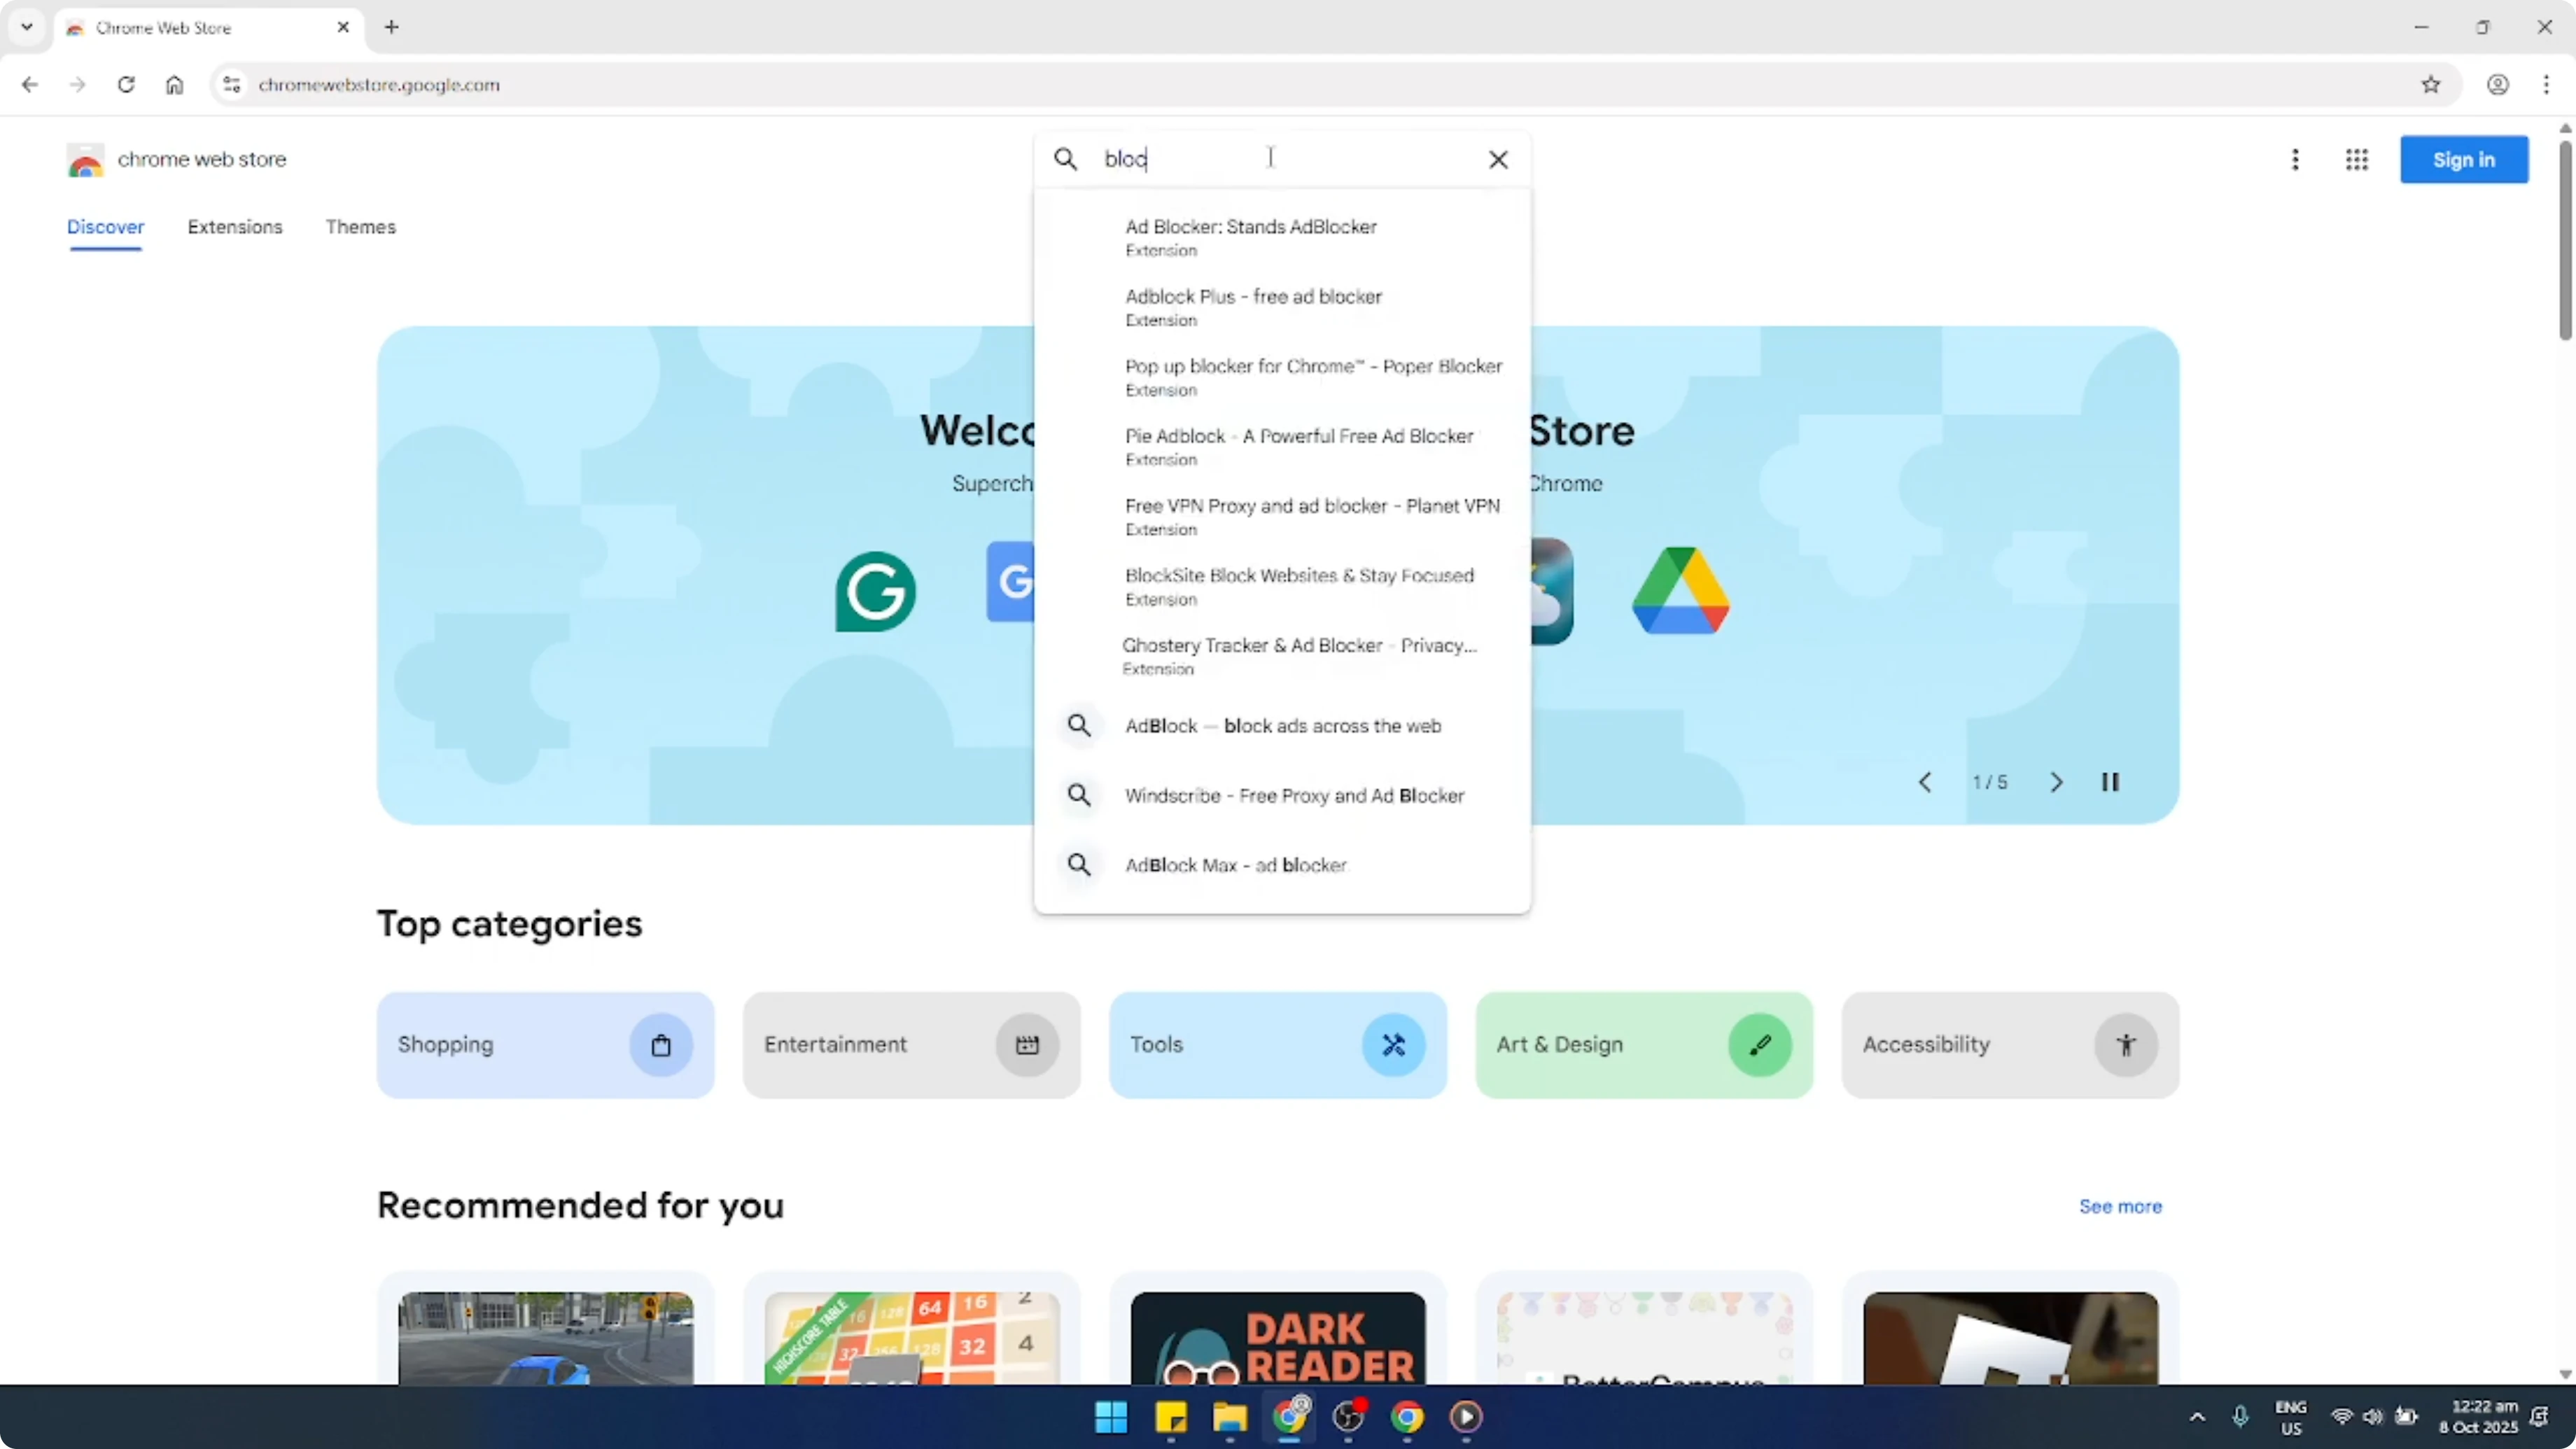The image size is (2576, 1449).
Task: Select the Ad Blocker: Stands AdBlocker suggestion
Action: (1282, 237)
